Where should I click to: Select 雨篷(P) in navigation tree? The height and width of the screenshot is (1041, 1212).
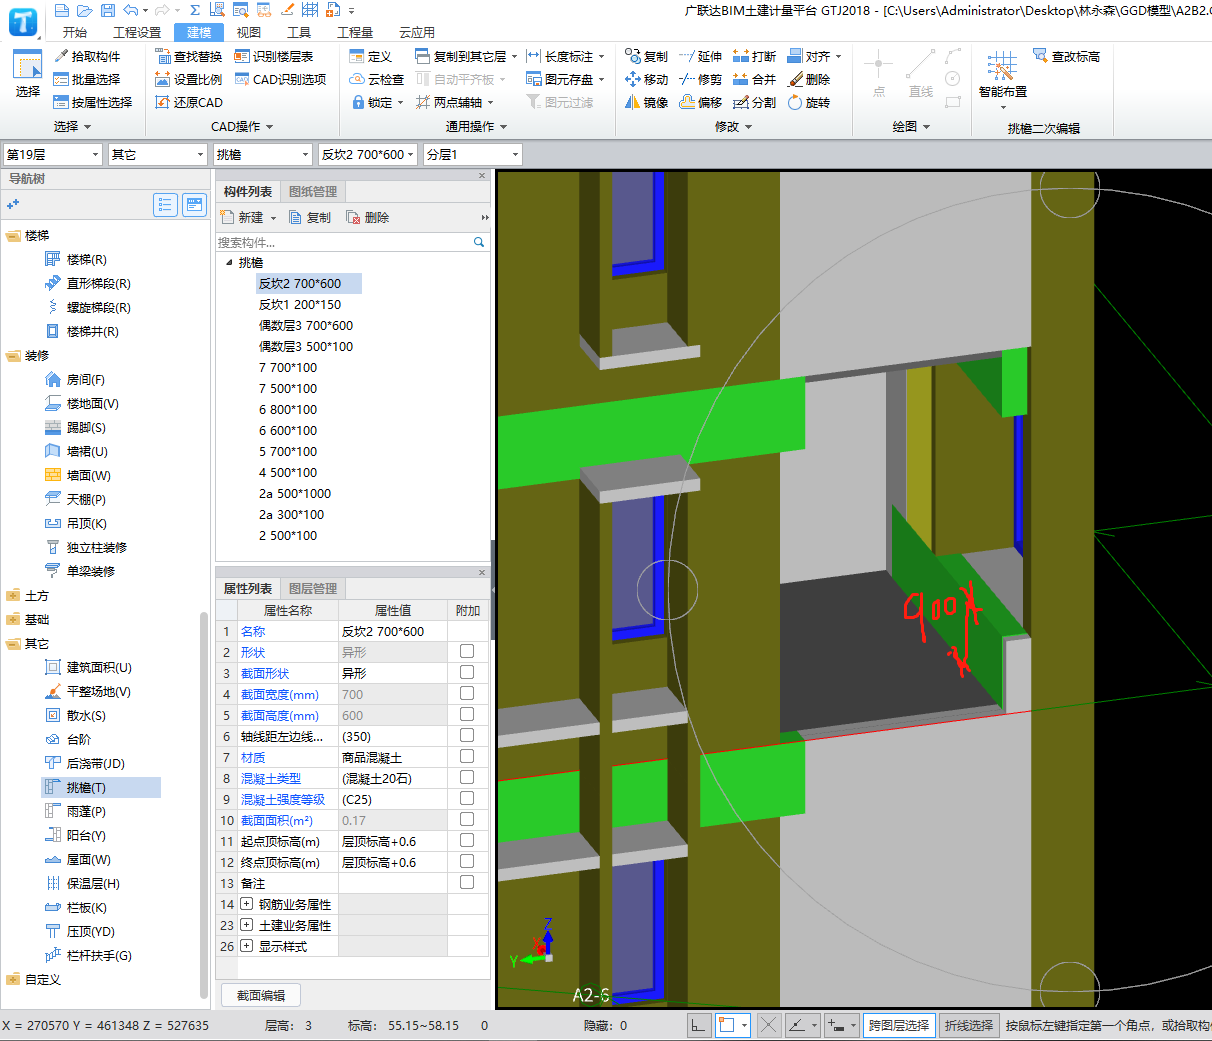(86, 811)
